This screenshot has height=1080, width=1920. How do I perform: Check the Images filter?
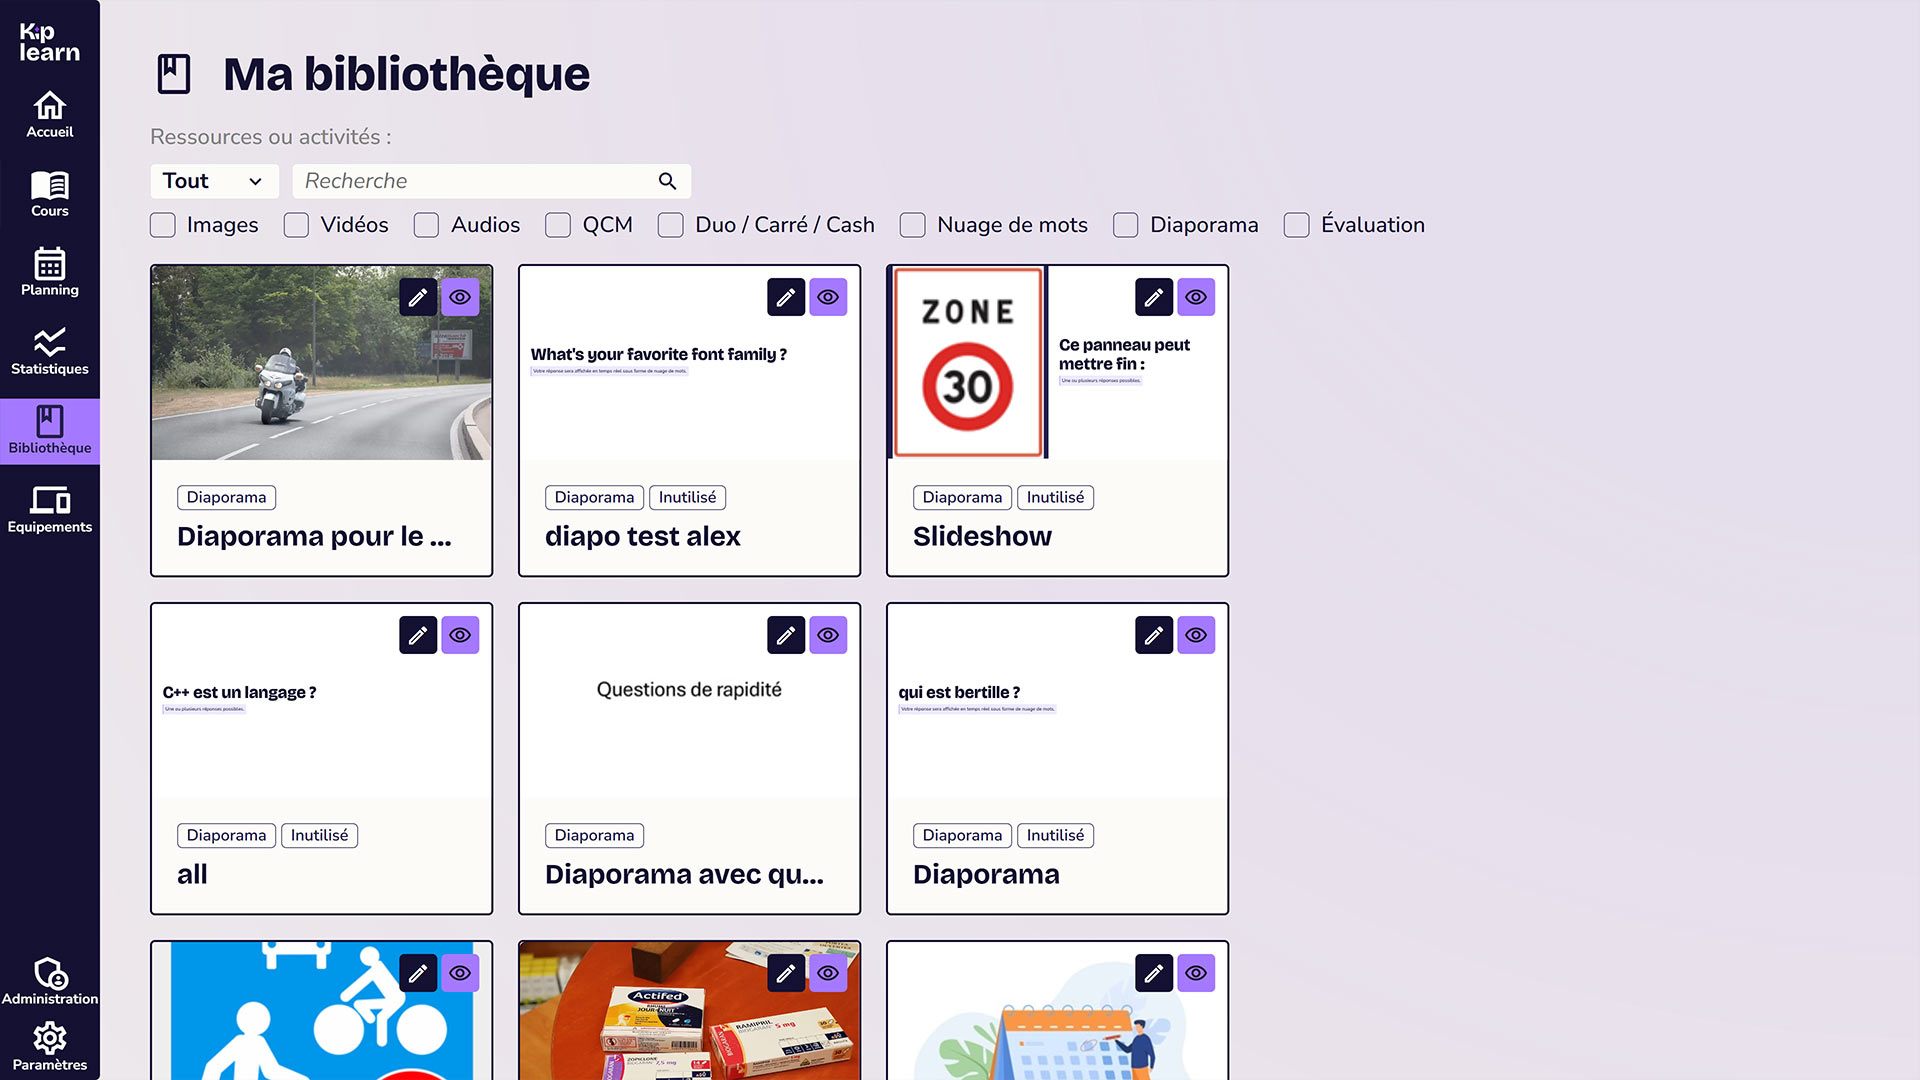pyautogui.click(x=163, y=225)
